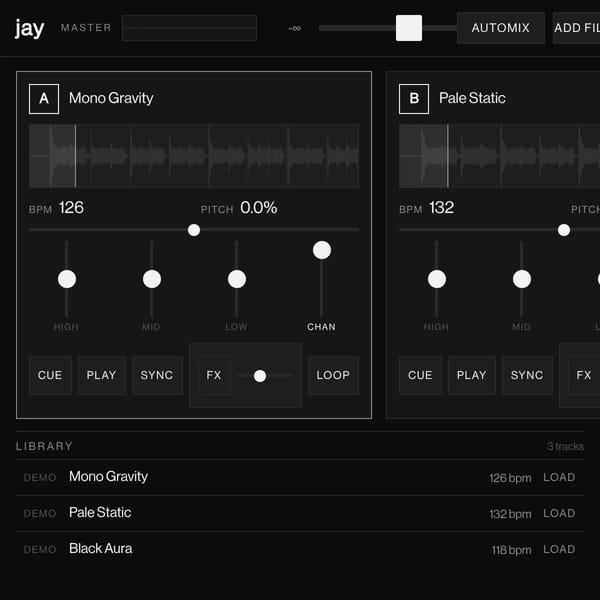Select Pale Static library row title
600x600 pixels.
click(x=100, y=513)
